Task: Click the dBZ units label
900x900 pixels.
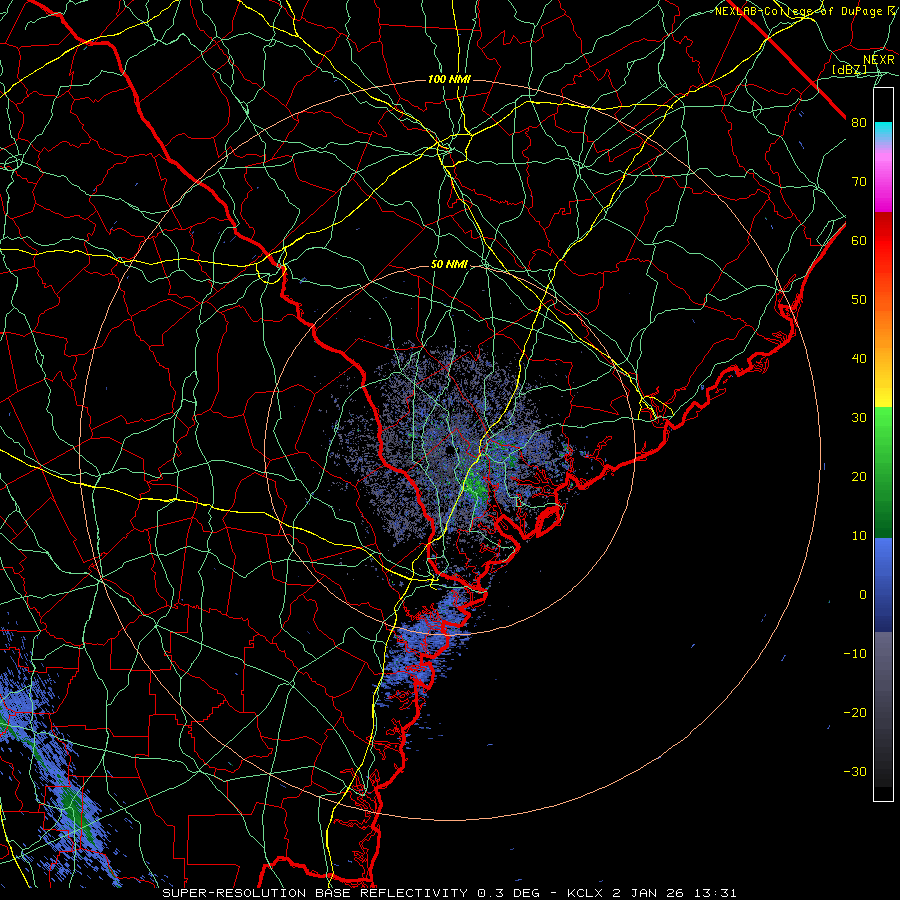Action: click(849, 69)
